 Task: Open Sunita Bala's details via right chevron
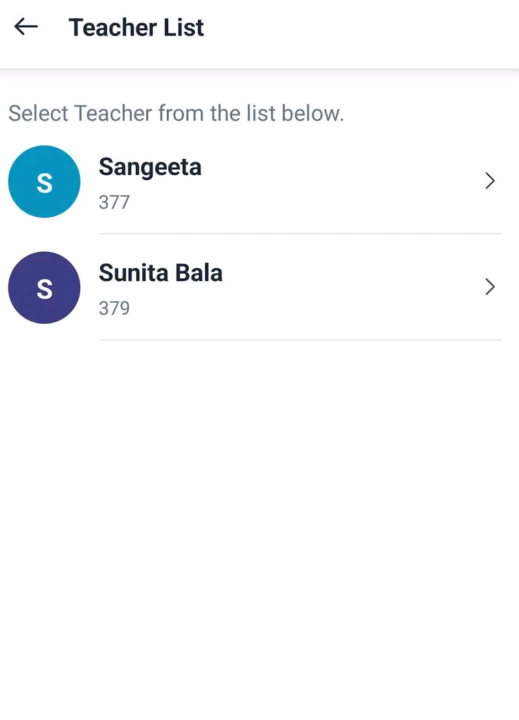pyautogui.click(x=490, y=287)
